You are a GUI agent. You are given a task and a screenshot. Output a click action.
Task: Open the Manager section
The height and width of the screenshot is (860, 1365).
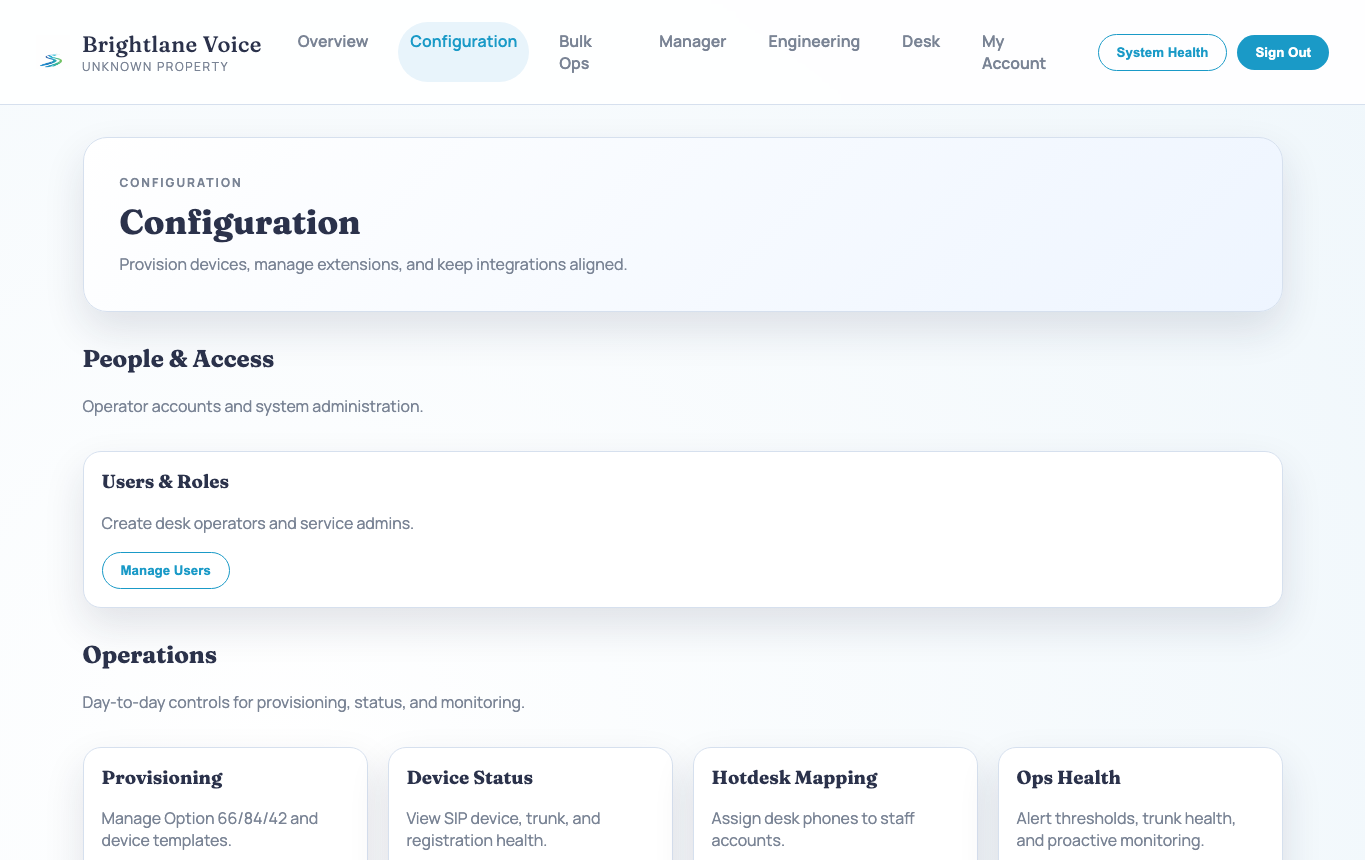point(692,41)
